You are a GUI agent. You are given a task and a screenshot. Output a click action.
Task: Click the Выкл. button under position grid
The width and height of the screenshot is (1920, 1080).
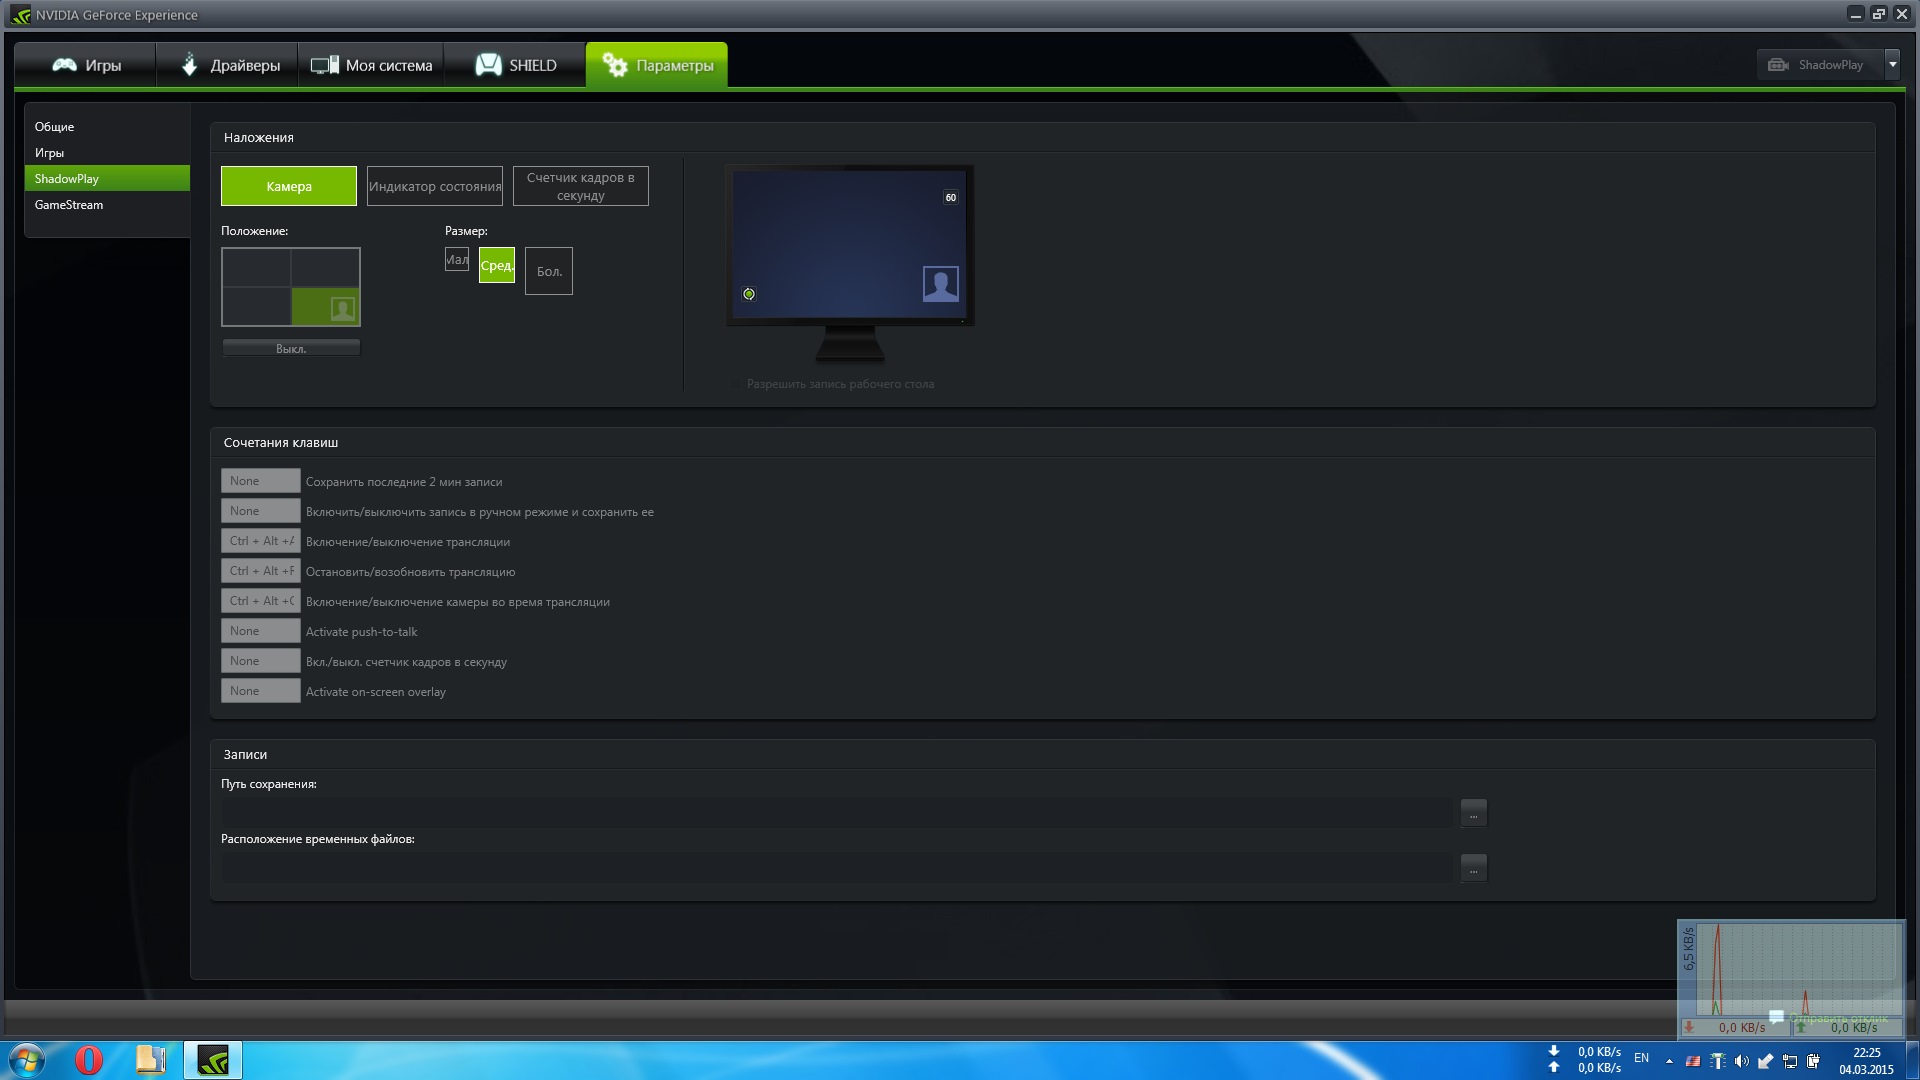[x=291, y=349]
